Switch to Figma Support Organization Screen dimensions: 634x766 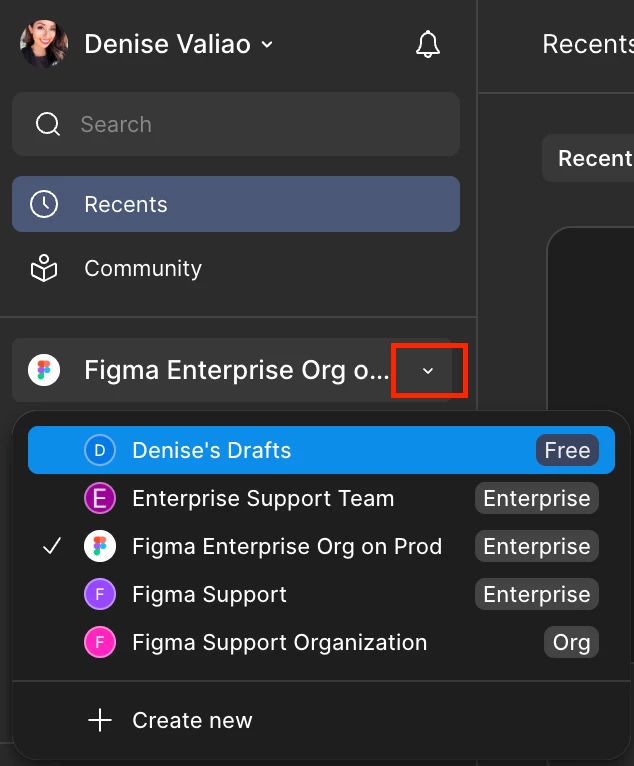[x=321, y=642]
